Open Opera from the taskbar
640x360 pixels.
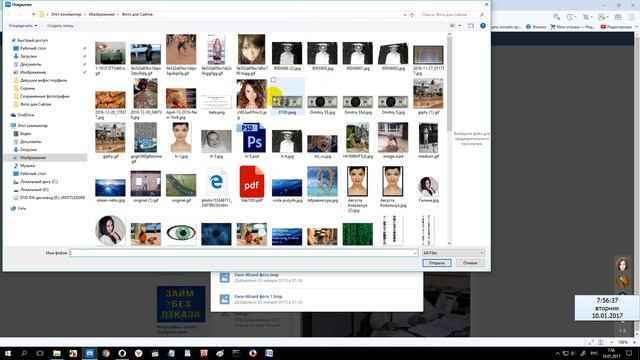click(122, 353)
